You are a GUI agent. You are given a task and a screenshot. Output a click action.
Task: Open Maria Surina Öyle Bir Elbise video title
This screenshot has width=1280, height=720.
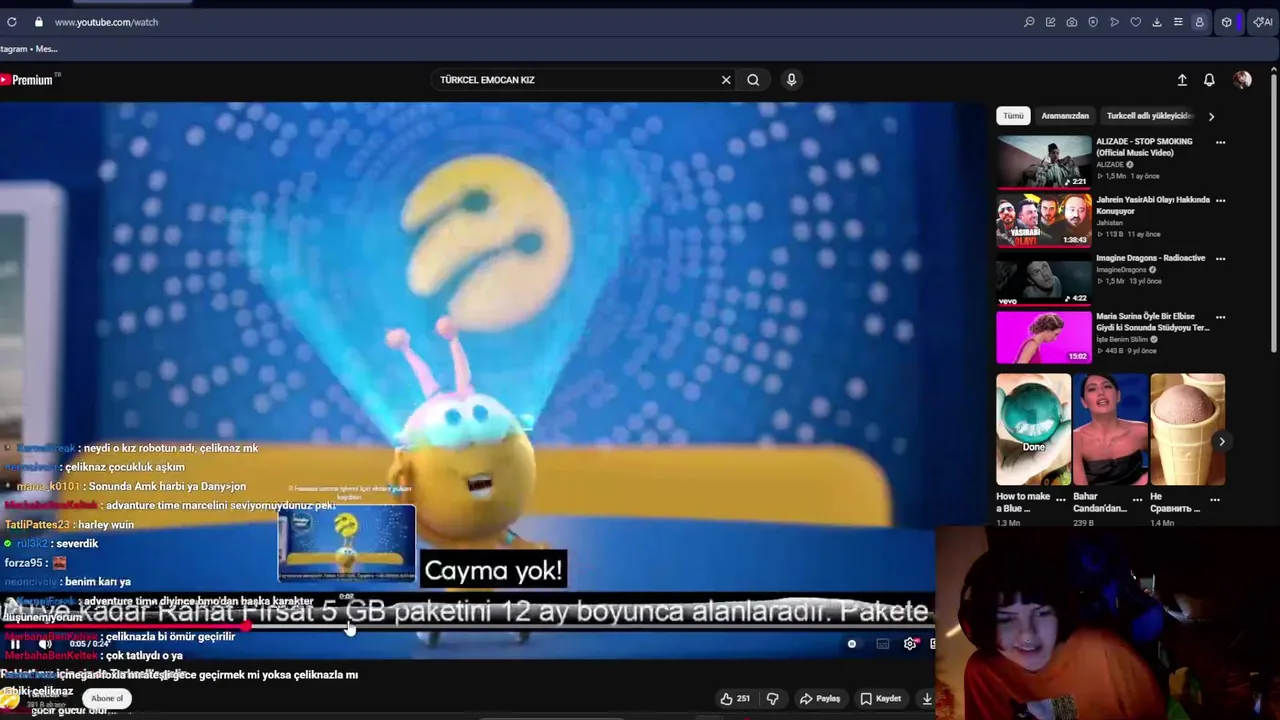coord(1153,322)
